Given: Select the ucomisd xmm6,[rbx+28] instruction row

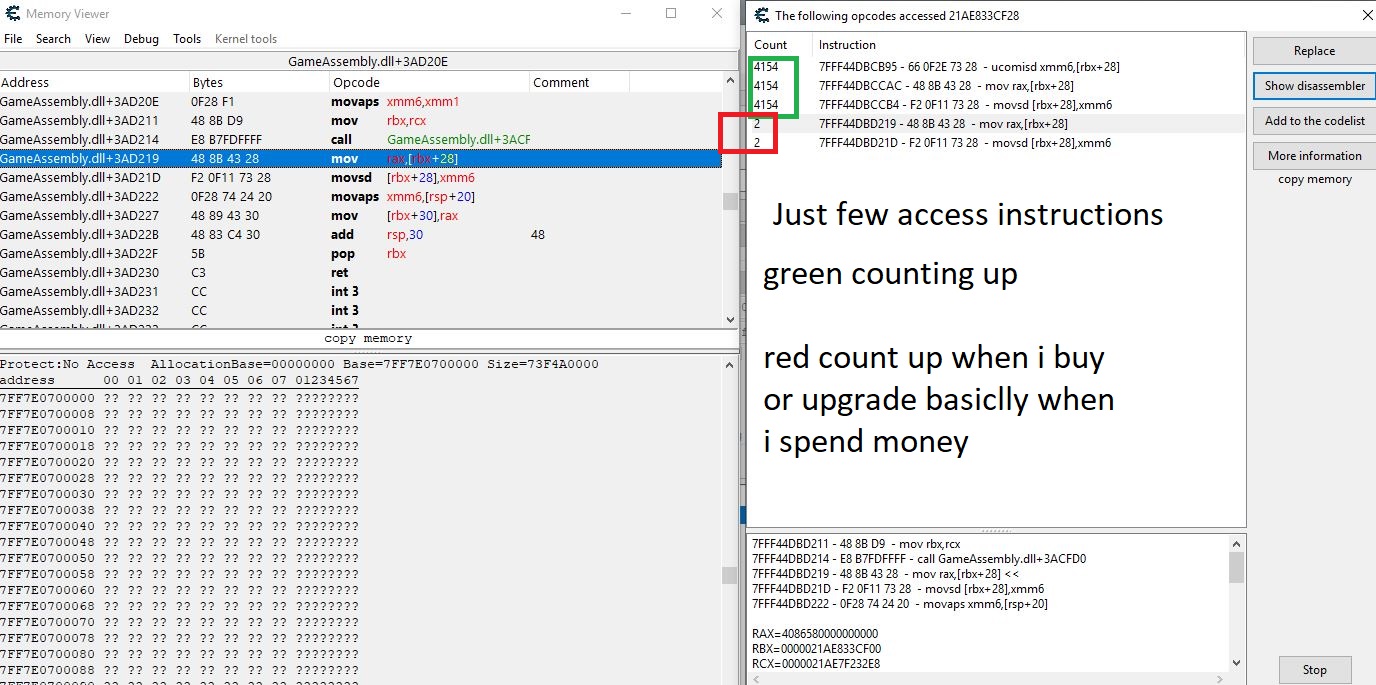Looking at the screenshot, I should point(968,67).
